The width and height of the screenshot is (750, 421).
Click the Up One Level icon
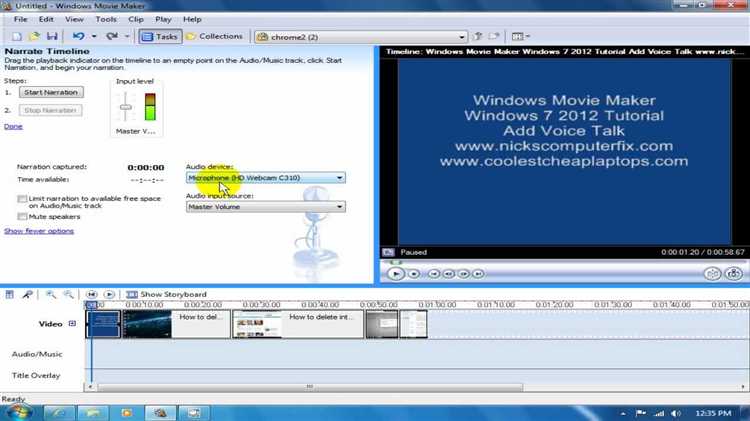(477, 36)
